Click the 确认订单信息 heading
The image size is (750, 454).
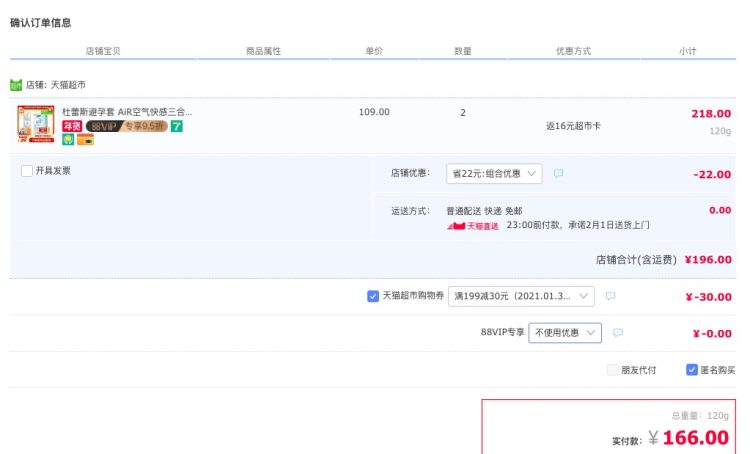[41, 23]
